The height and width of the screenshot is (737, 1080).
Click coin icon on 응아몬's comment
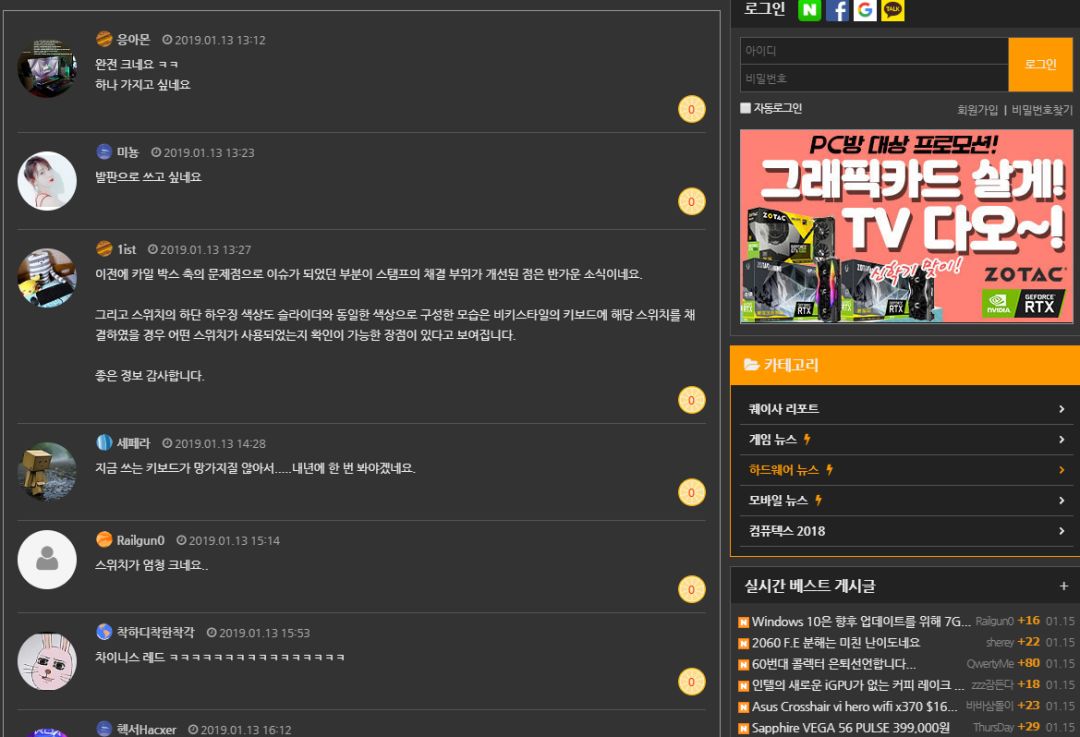tap(691, 109)
